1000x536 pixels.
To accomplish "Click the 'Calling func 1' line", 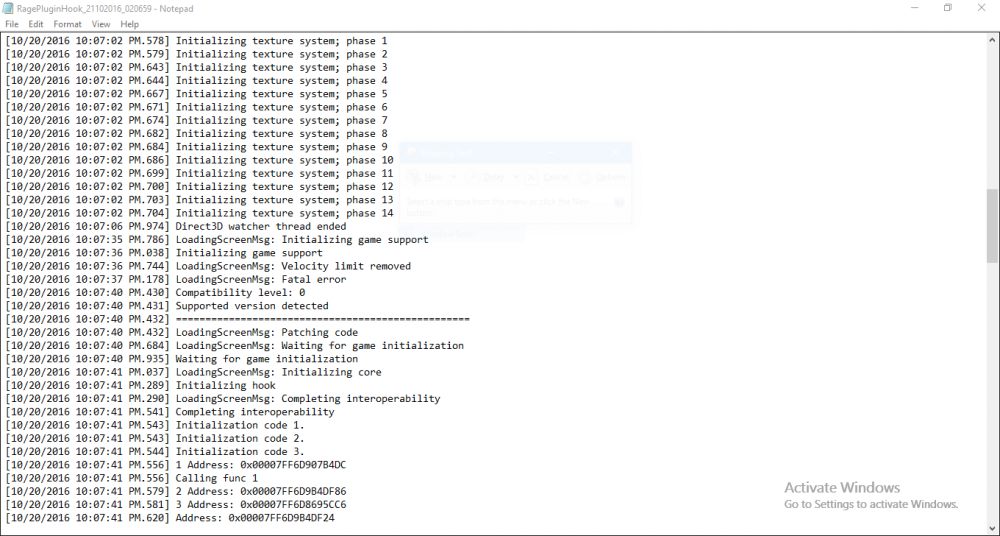I will coord(132,478).
